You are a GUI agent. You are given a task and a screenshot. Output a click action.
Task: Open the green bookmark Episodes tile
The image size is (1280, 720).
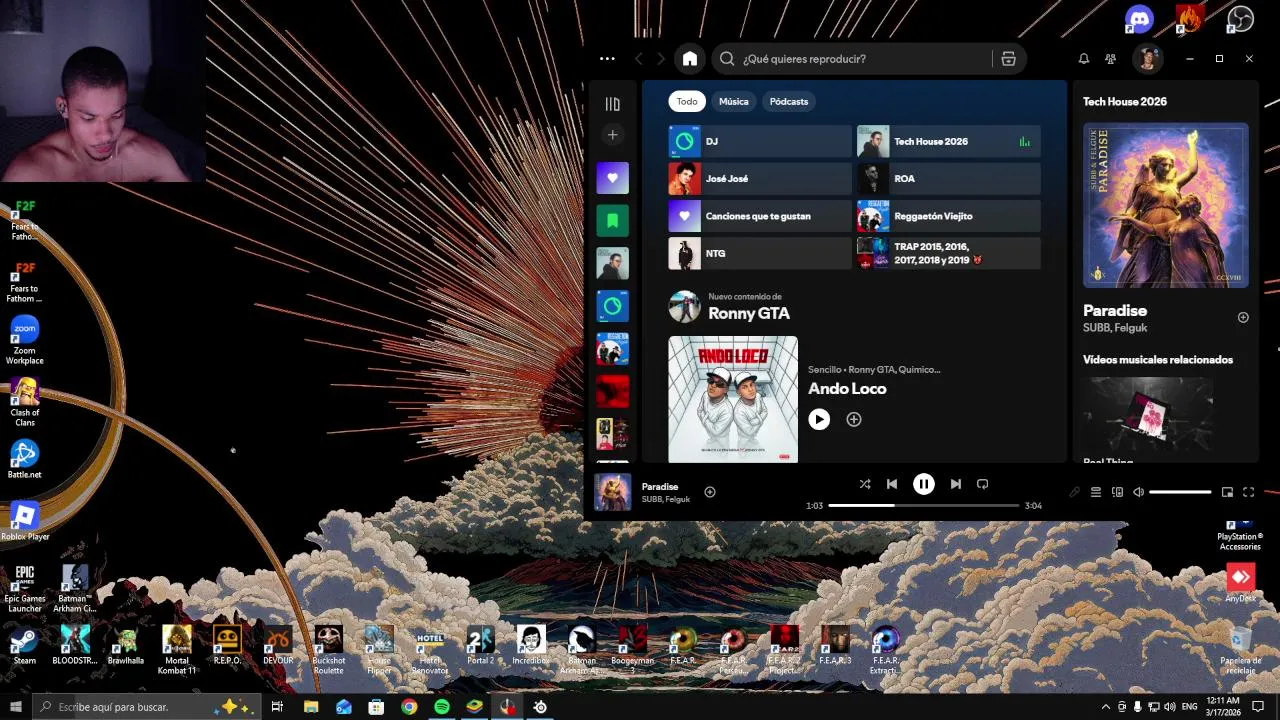(613, 220)
